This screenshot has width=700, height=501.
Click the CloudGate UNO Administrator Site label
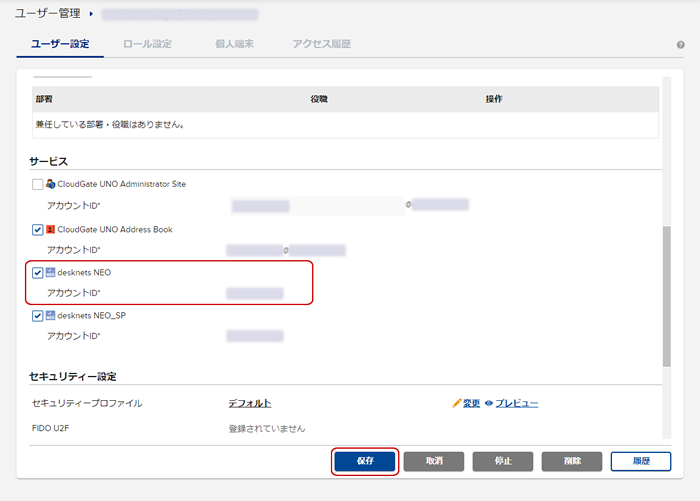[x=121, y=184]
